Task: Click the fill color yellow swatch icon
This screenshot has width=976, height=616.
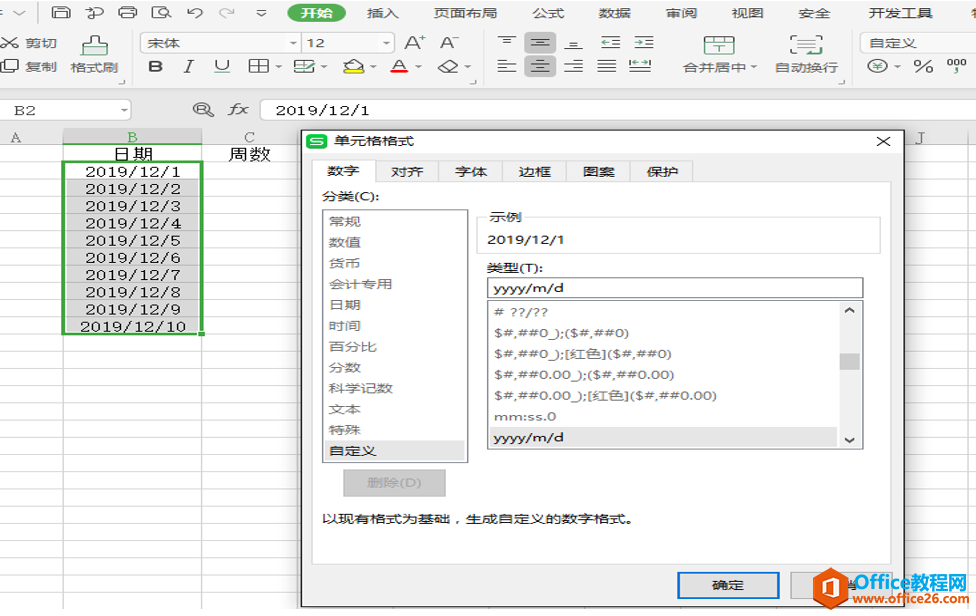Action: click(x=354, y=66)
